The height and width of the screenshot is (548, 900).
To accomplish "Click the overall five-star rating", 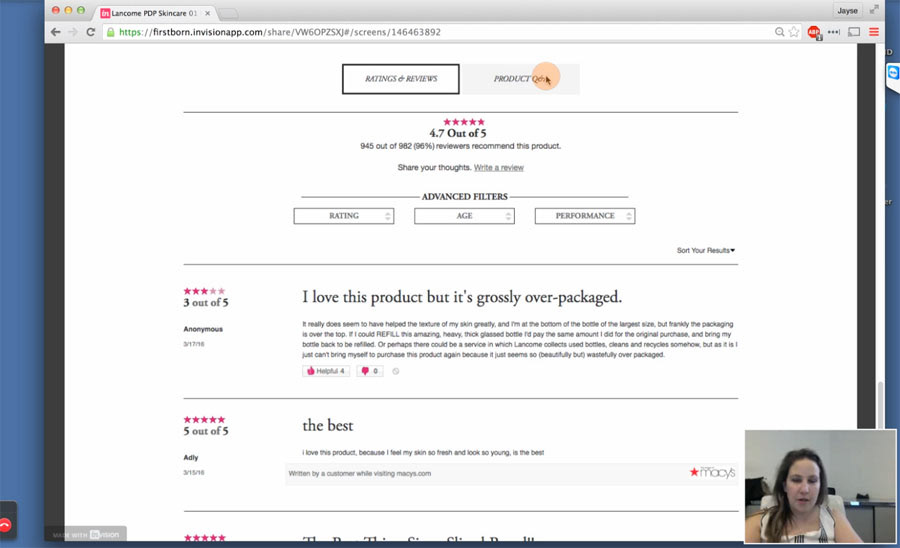I will [x=464, y=122].
